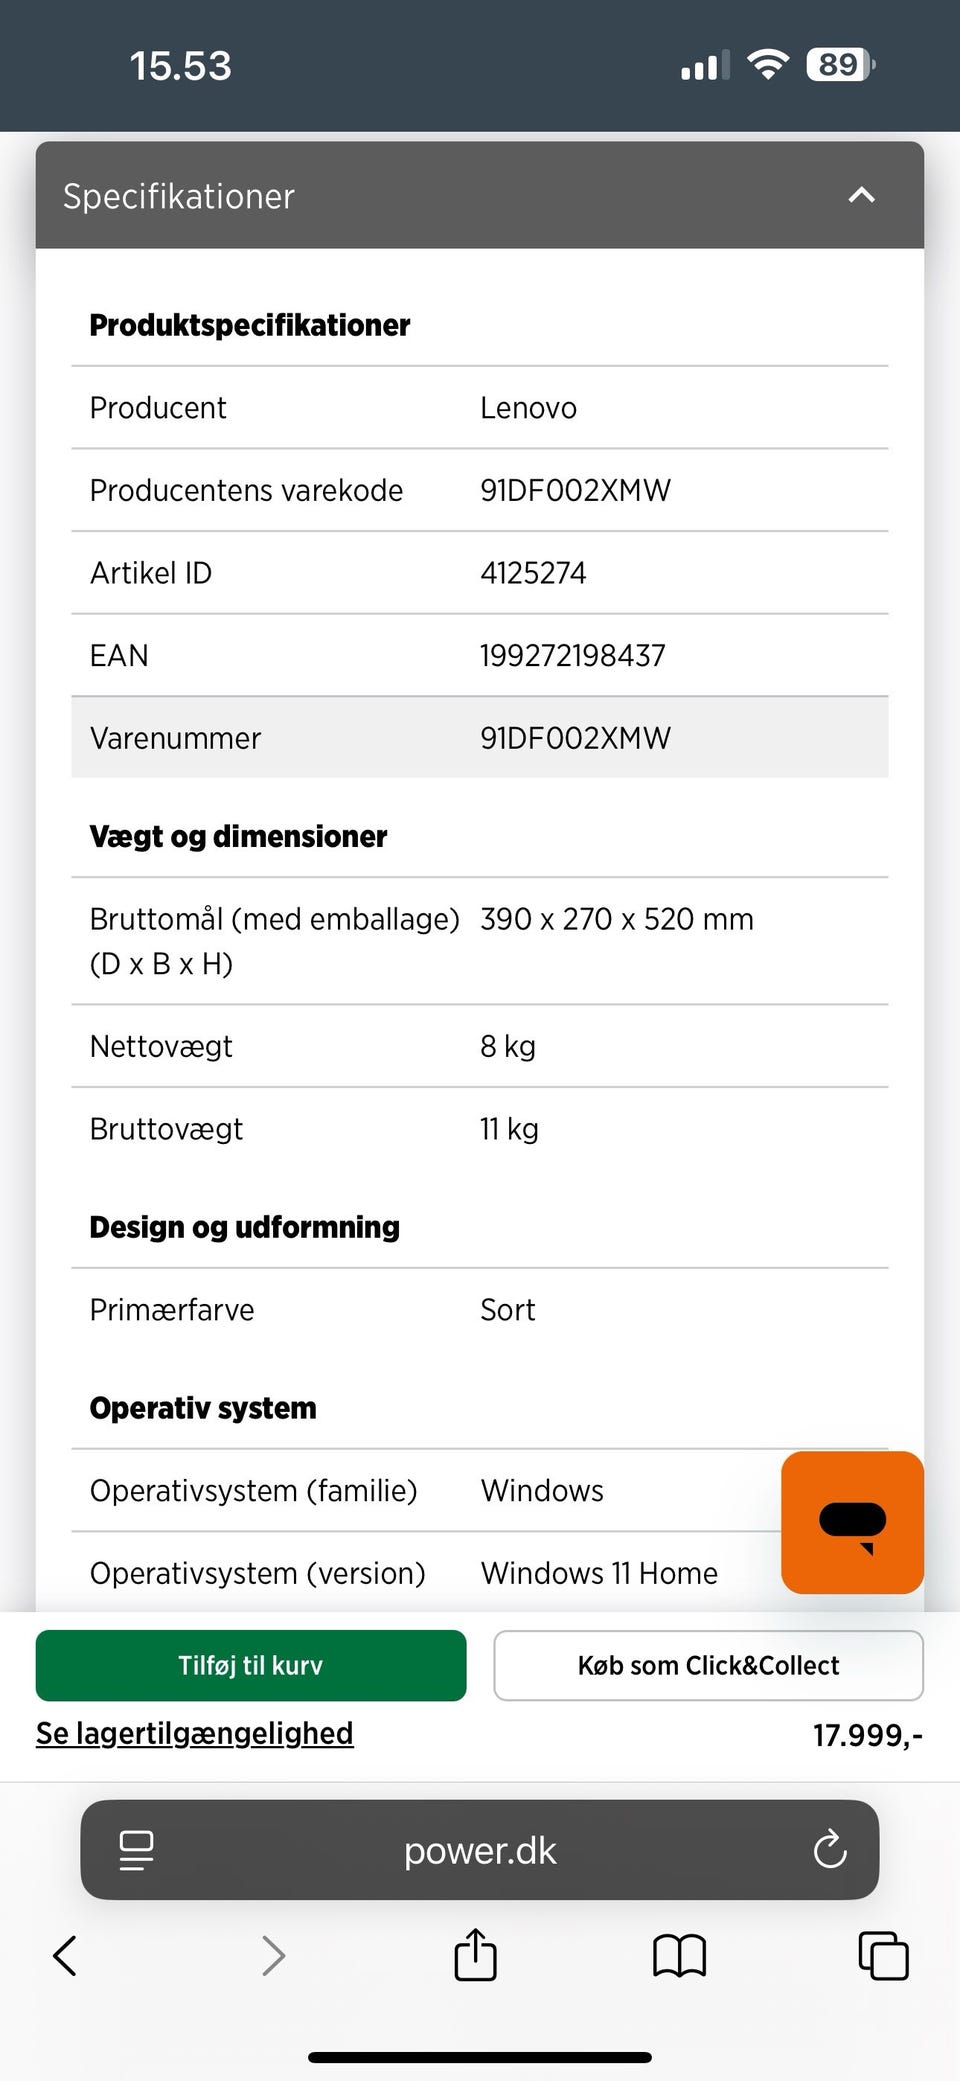Collapse the Specifikationer section chevron
The image size is (960, 2081).
[861, 195]
